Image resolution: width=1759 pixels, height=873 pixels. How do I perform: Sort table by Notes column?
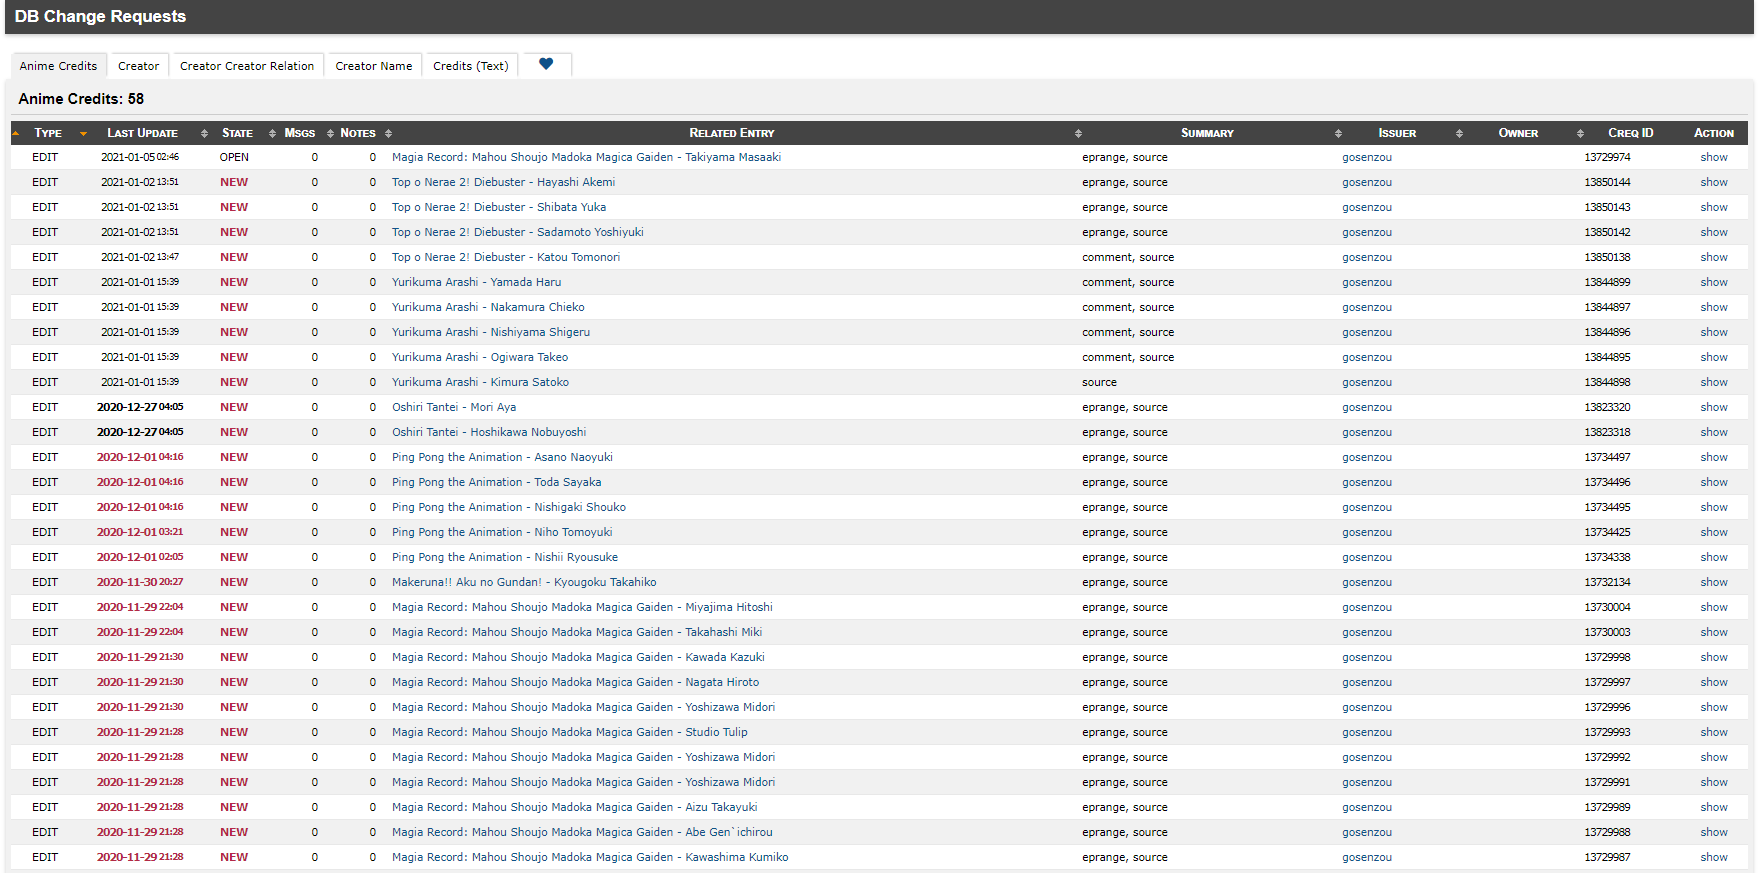point(358,133)
